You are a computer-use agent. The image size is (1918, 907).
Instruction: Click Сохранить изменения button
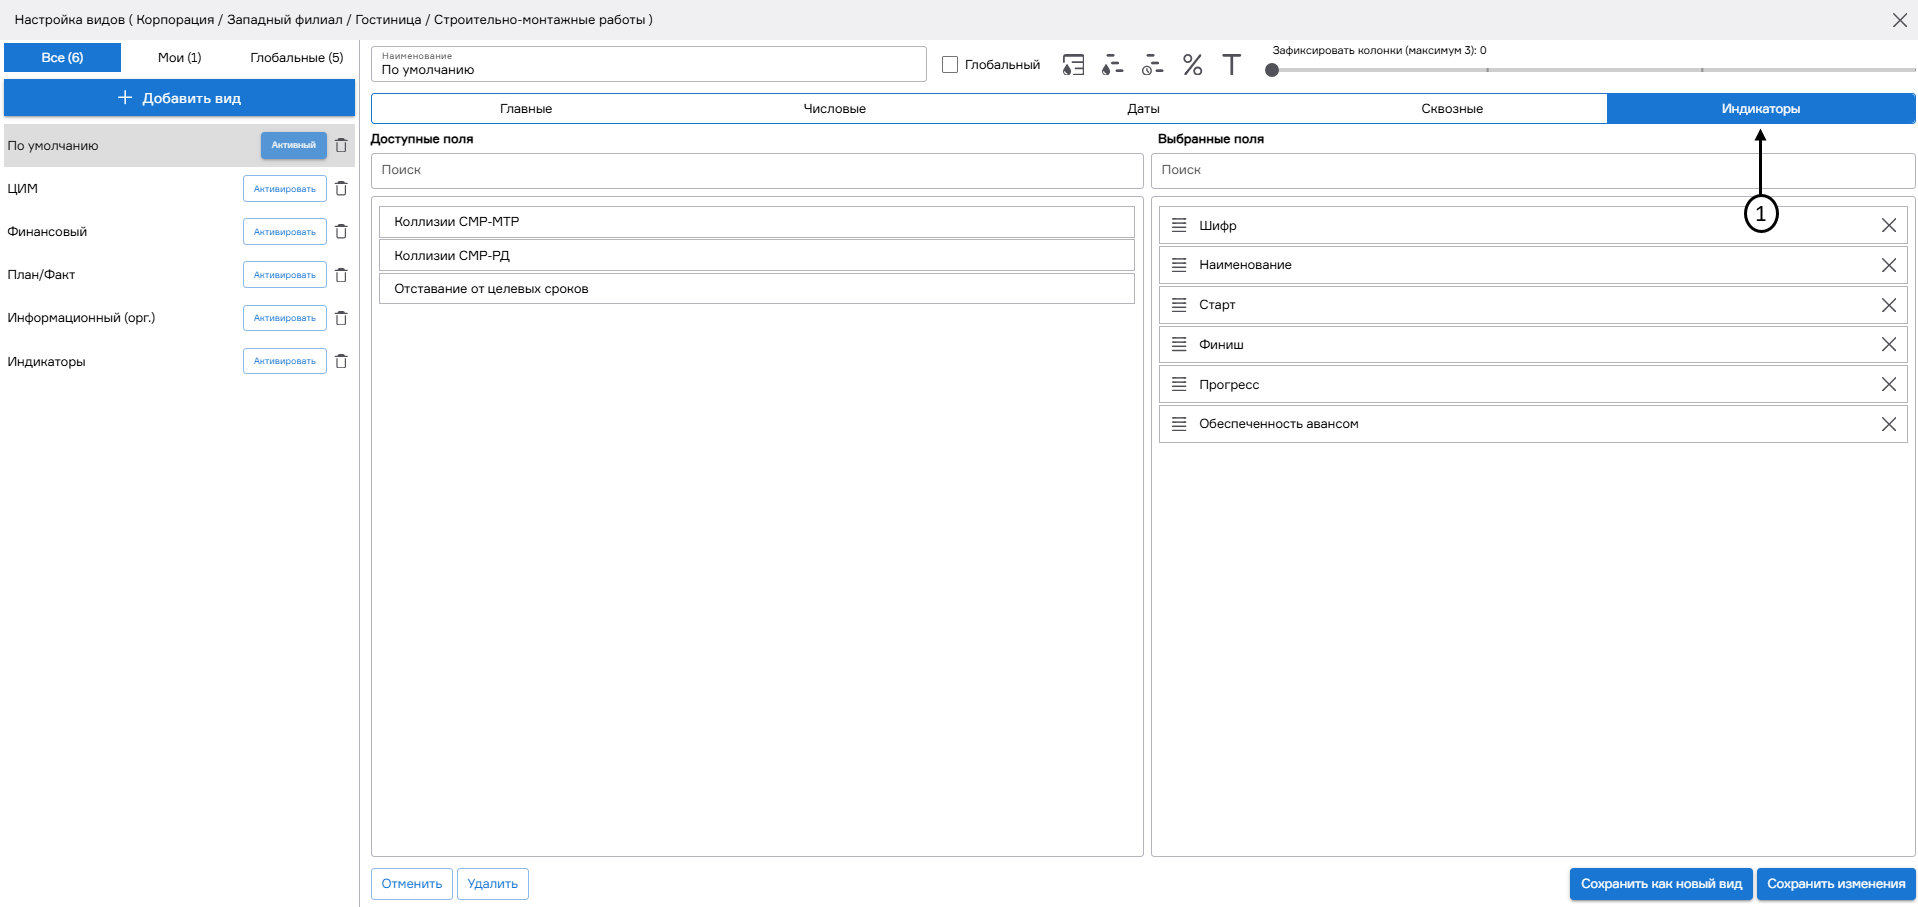click(1835, 884)
